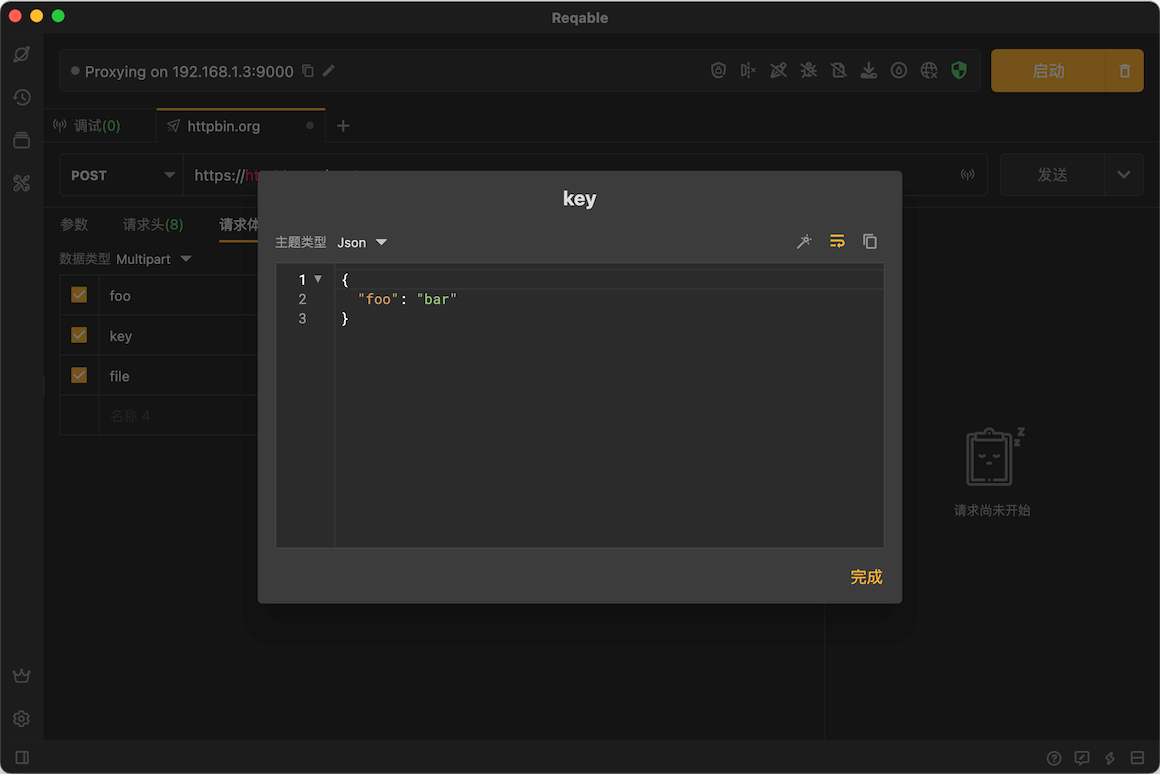Viewport: 1160px width, 774px height.
Task: Toggle word wrap in the JSON viewer
Action: (x=837, y=241)
